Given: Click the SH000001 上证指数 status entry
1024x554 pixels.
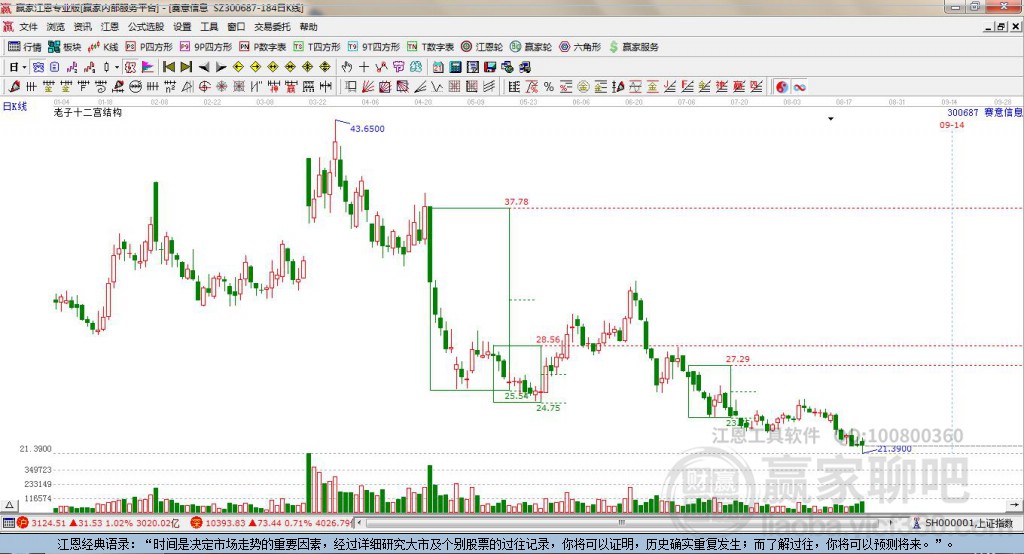Looking at the screenshot, I should 969,523.
